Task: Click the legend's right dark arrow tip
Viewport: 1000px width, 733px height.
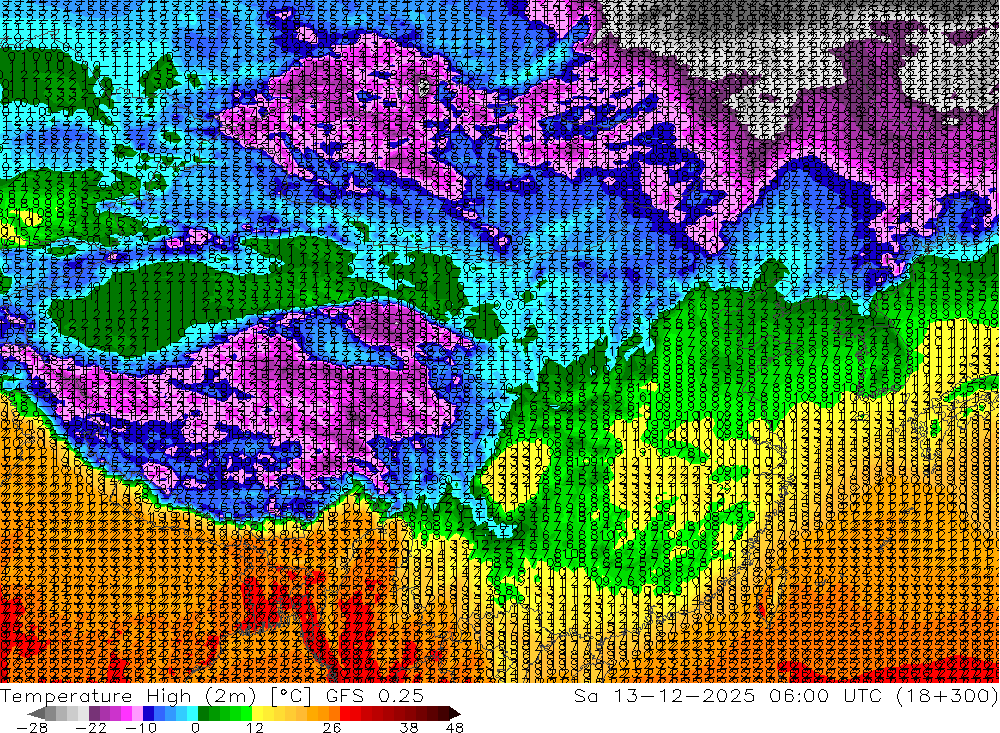Action: [x=455, y=714]
